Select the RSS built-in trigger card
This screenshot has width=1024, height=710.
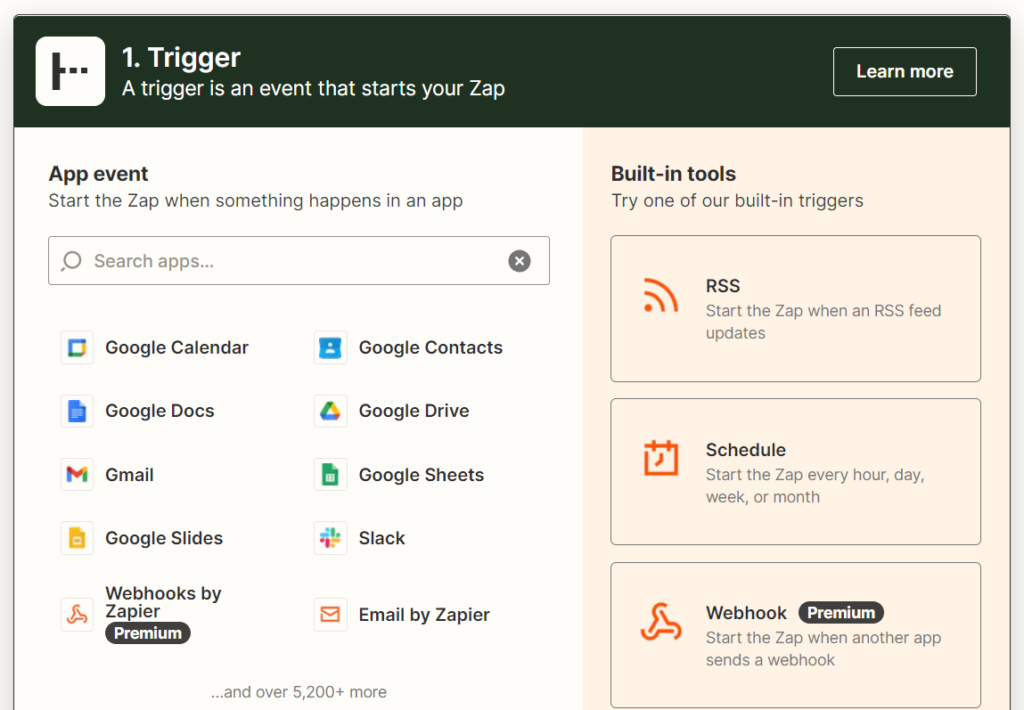tap(795, 308)
